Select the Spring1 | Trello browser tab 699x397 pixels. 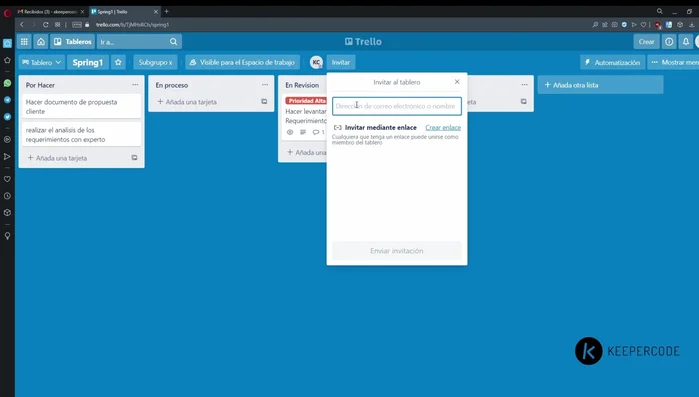(123, 12)
